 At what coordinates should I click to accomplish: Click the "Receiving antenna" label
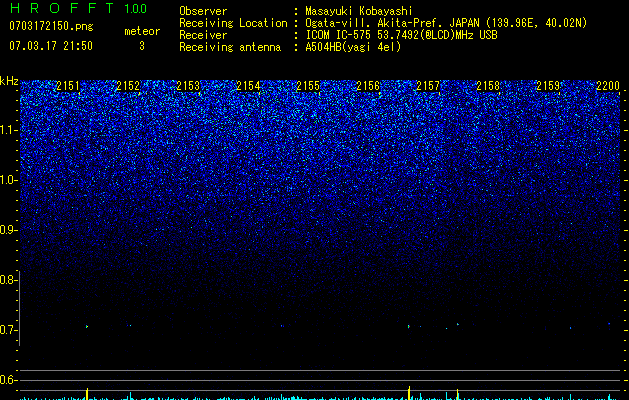230,47
